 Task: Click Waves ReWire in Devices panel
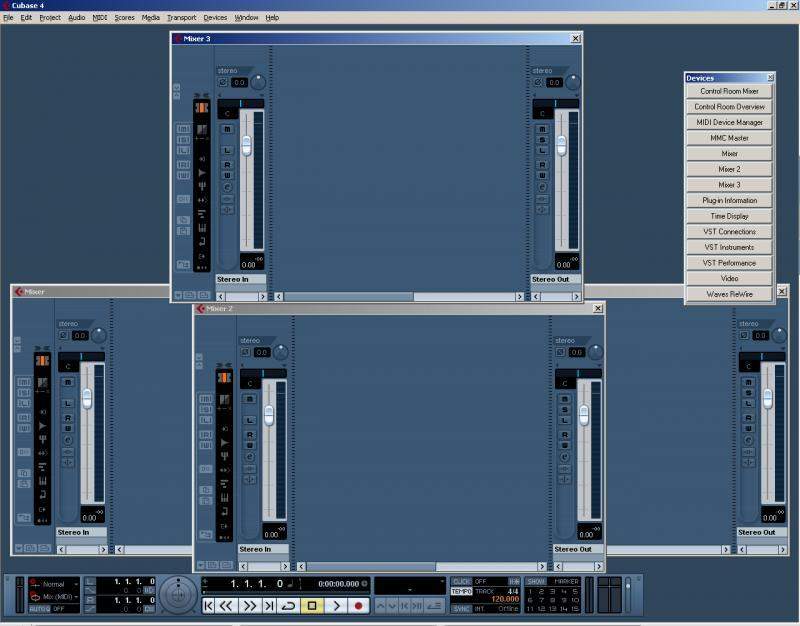click(729, 294)
